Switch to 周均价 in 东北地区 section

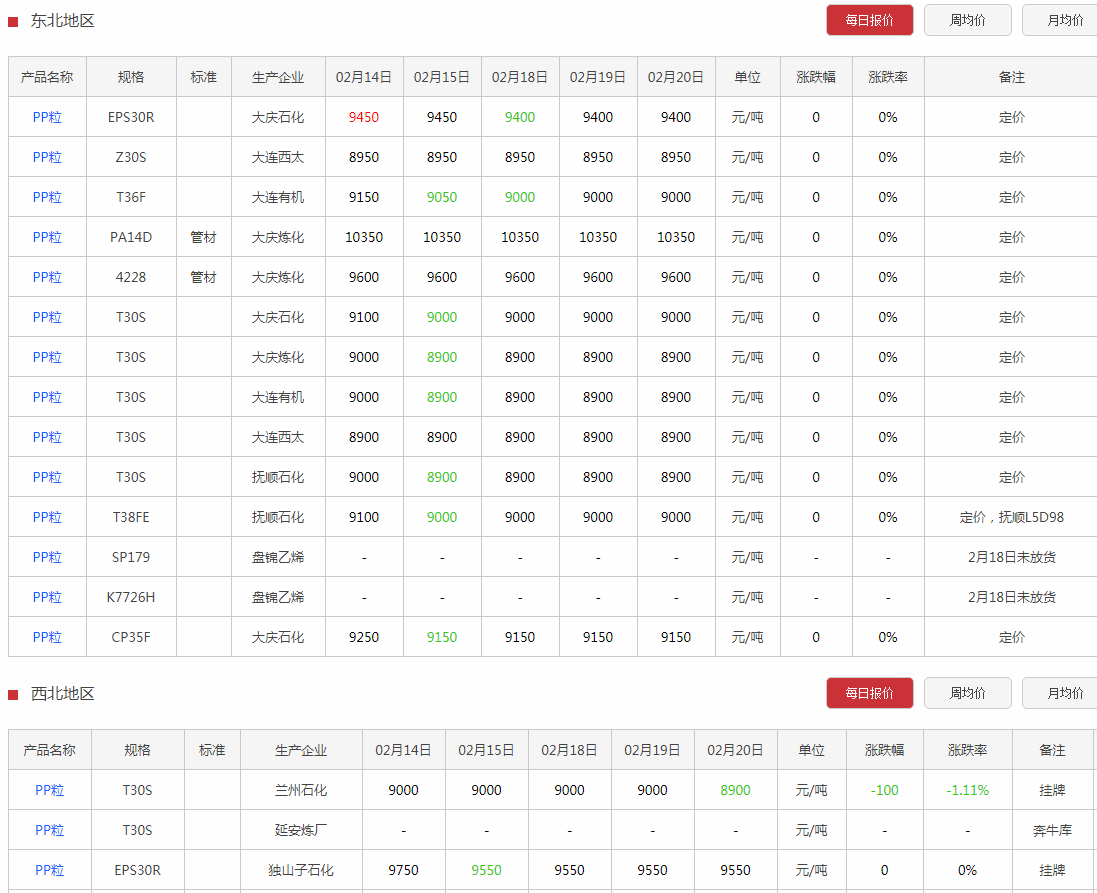pyautogui.click(x=967, y=20)
